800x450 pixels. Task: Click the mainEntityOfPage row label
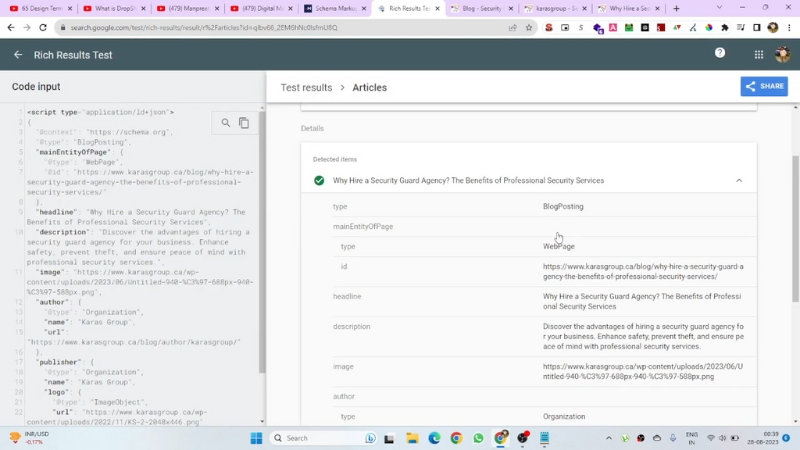click(363, 227)
